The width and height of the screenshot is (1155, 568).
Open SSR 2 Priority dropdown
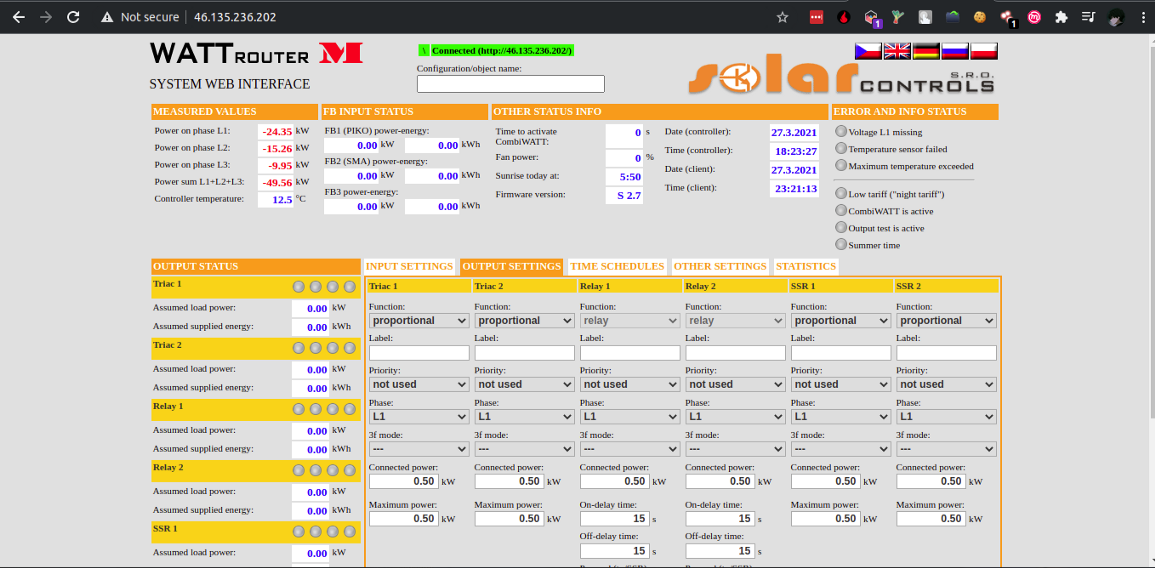947,385
